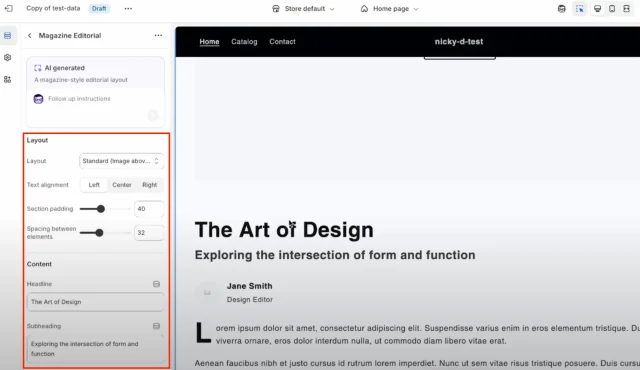Switch to mobile preview
640x370 pixels.
click(612, 9)
